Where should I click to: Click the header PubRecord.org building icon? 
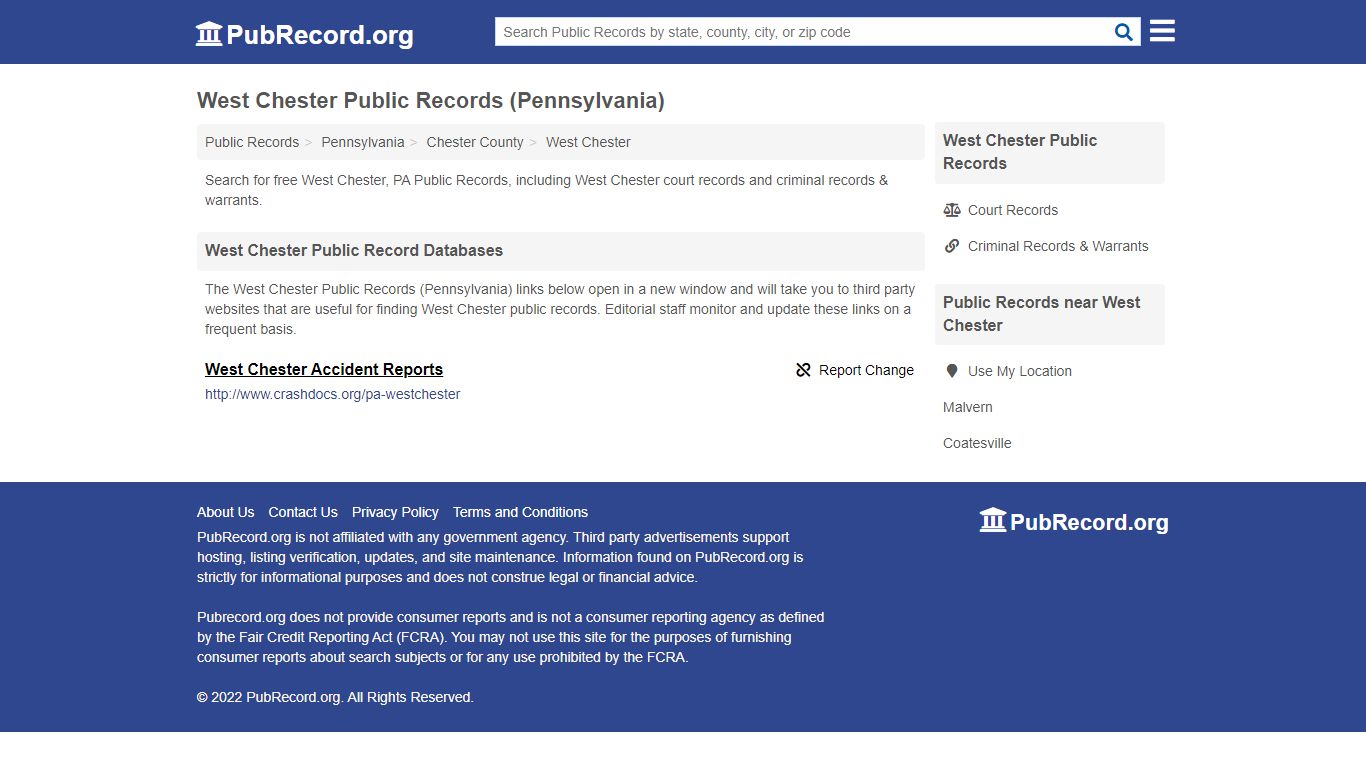[x=208, y=34]
